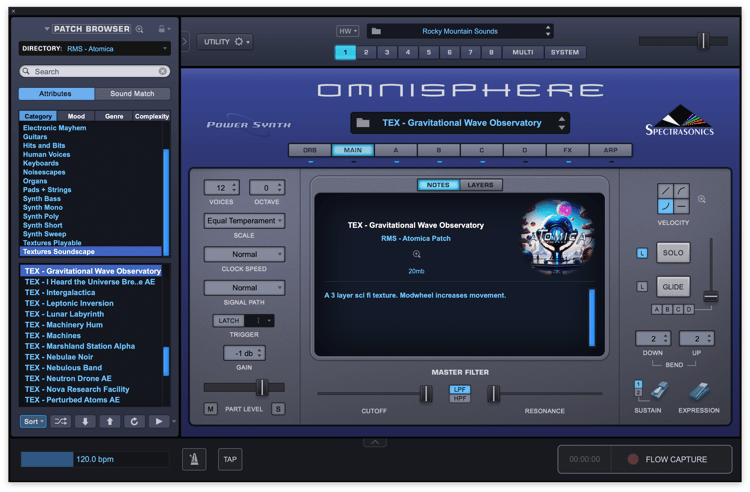
Task: Collapse browser with the side arrow
Action: coord(185,42)
